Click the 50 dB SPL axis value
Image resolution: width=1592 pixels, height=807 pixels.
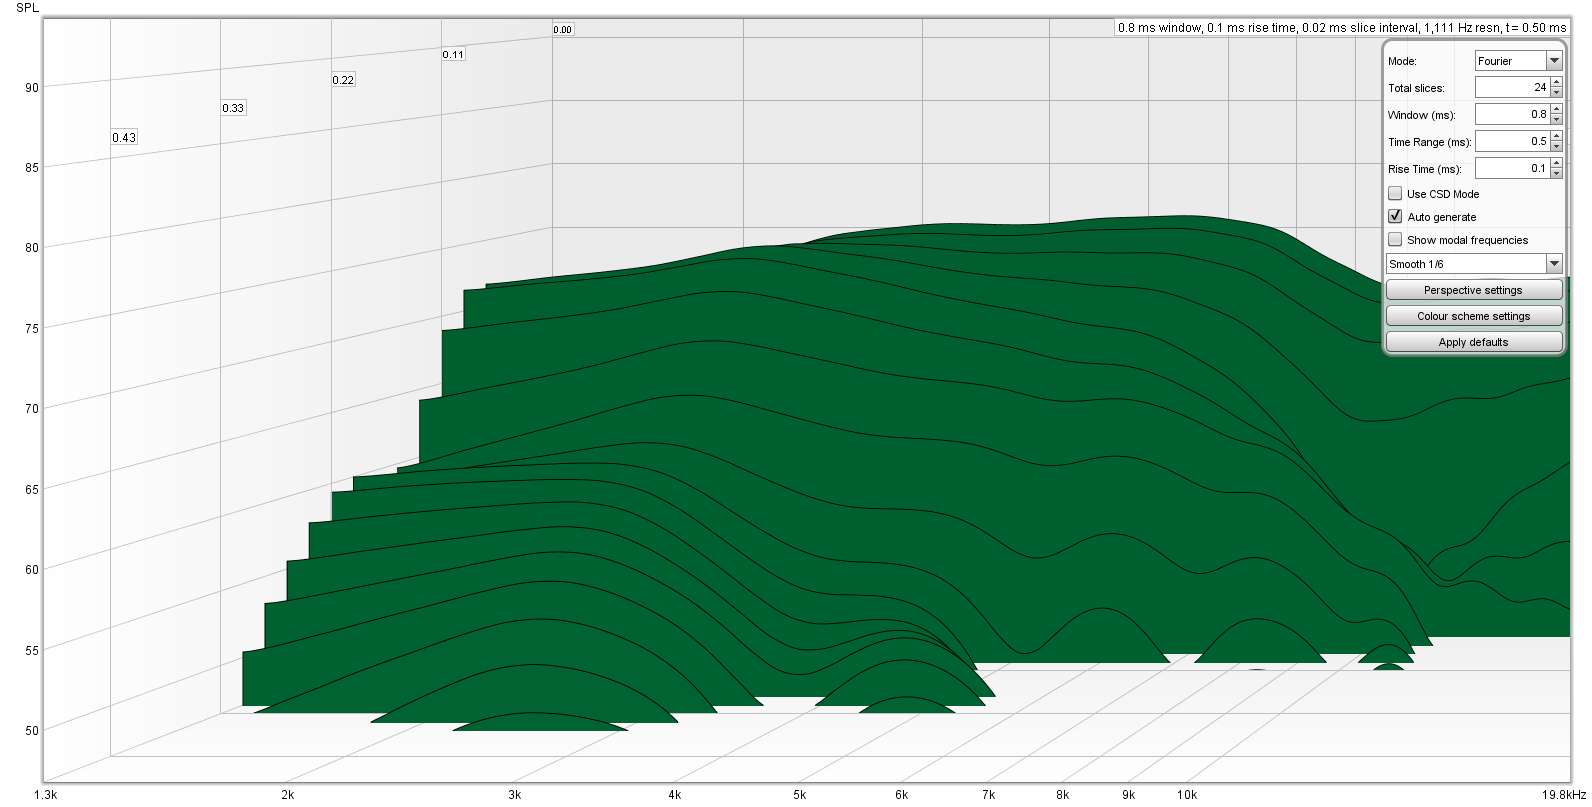32,731
